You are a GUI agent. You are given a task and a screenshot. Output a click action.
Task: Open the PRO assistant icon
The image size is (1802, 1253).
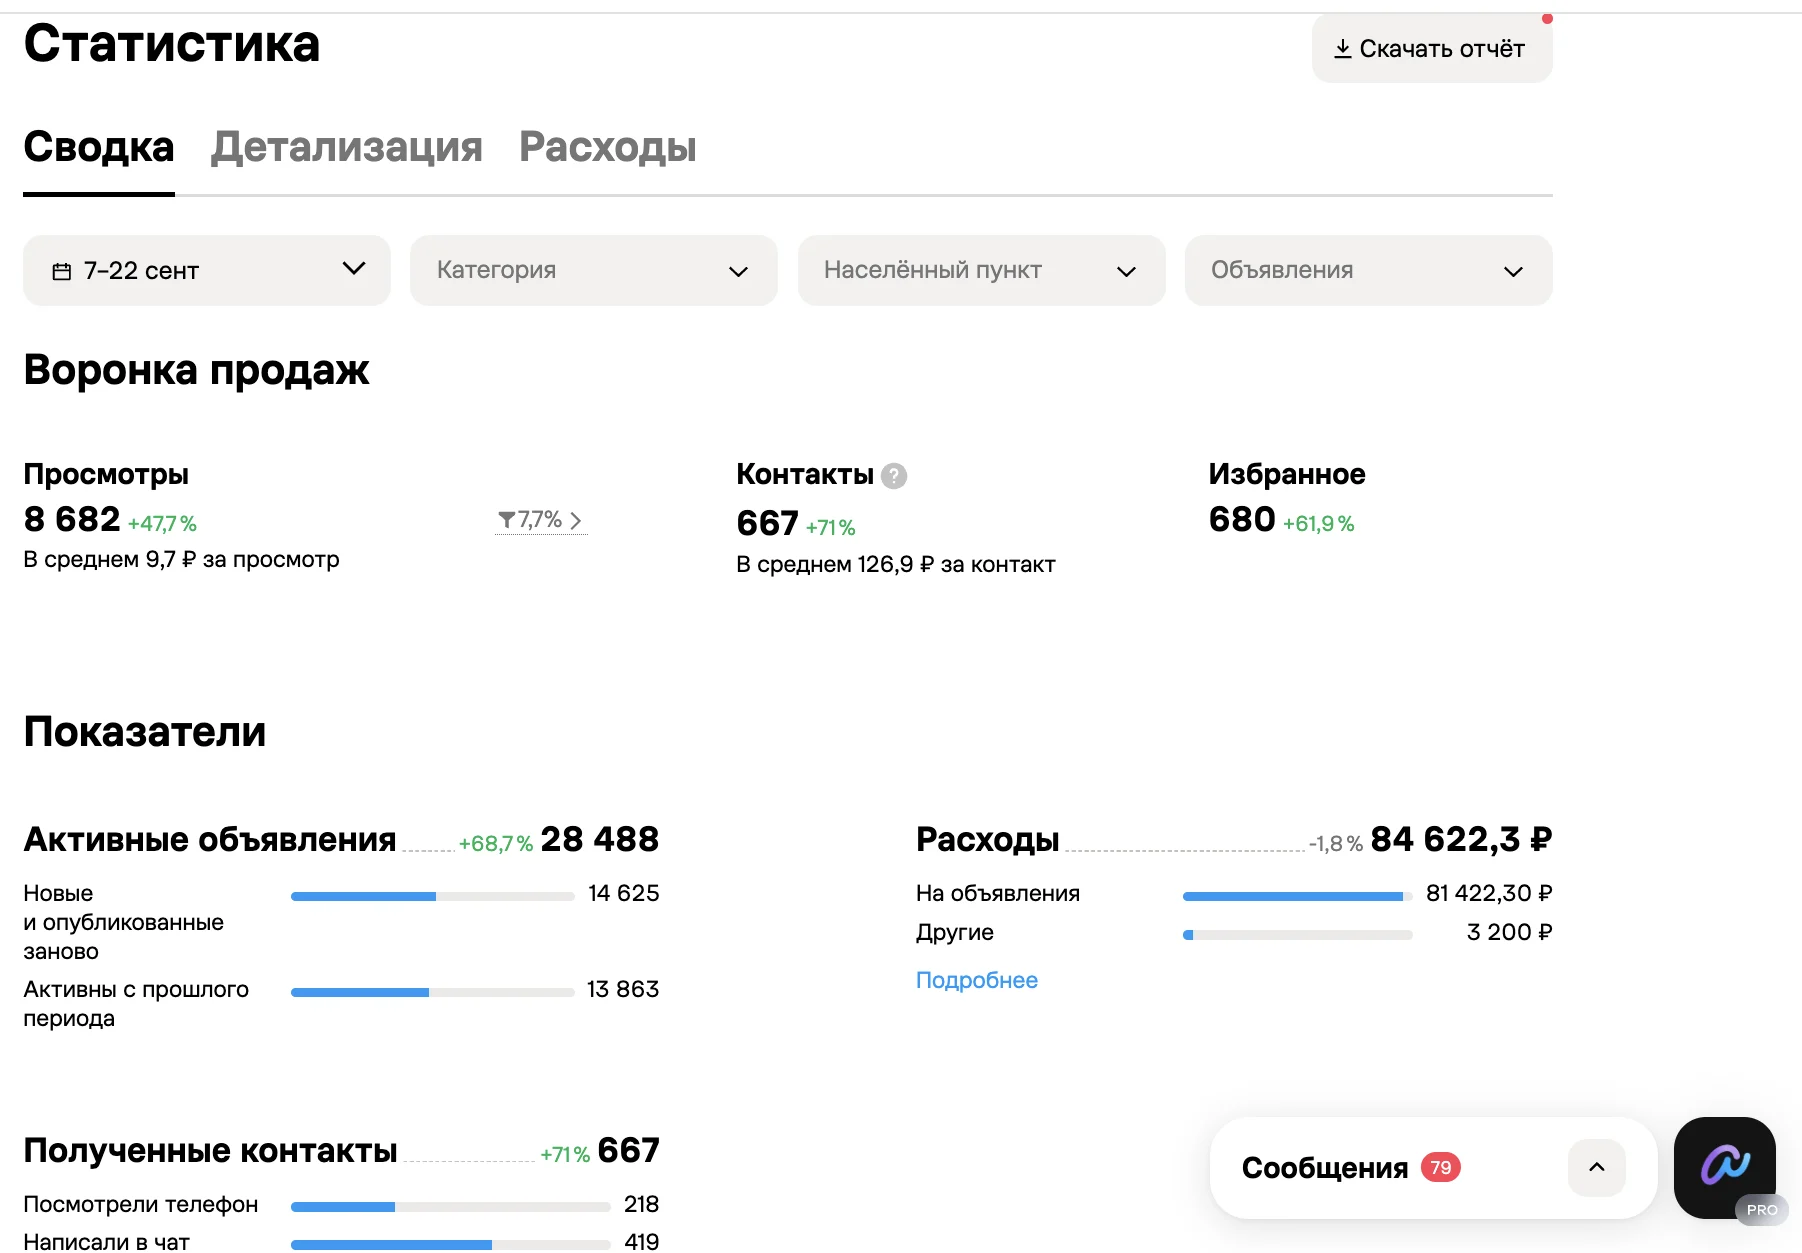[1725, 1167]
